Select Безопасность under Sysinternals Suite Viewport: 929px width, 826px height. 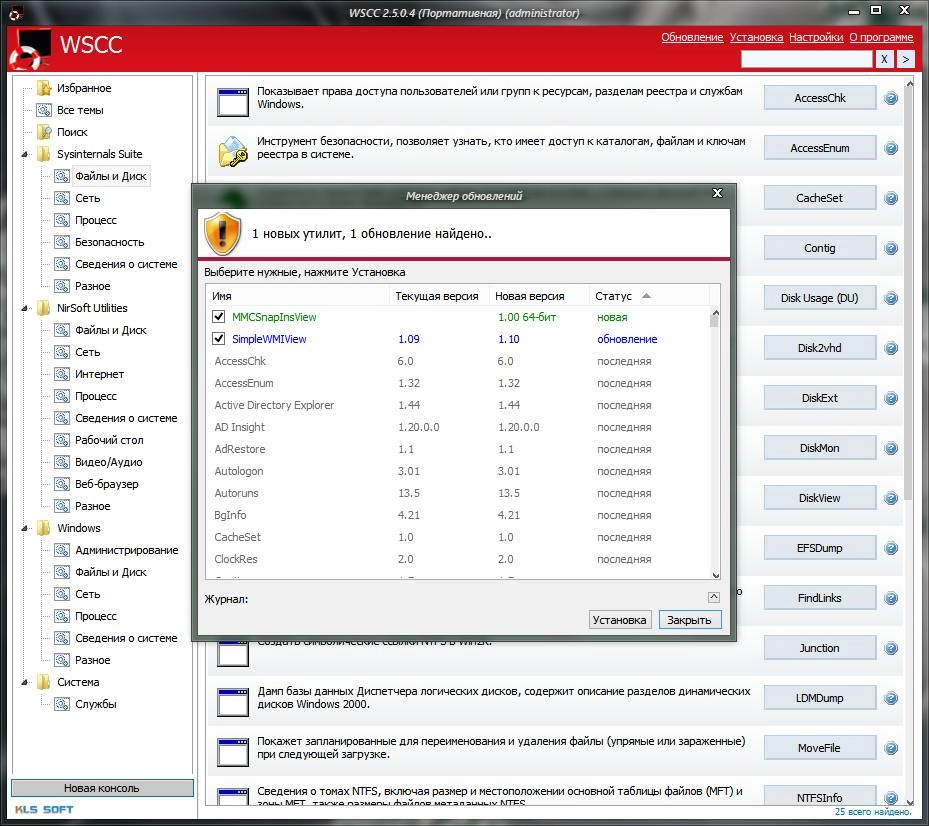point(110,242)
